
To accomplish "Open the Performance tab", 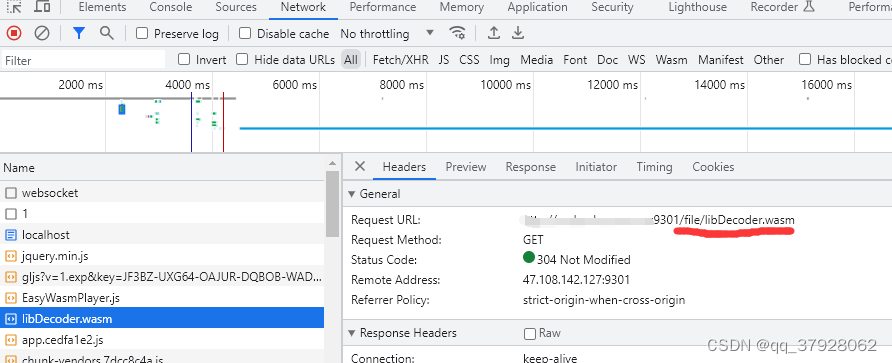I will point(383,7).
